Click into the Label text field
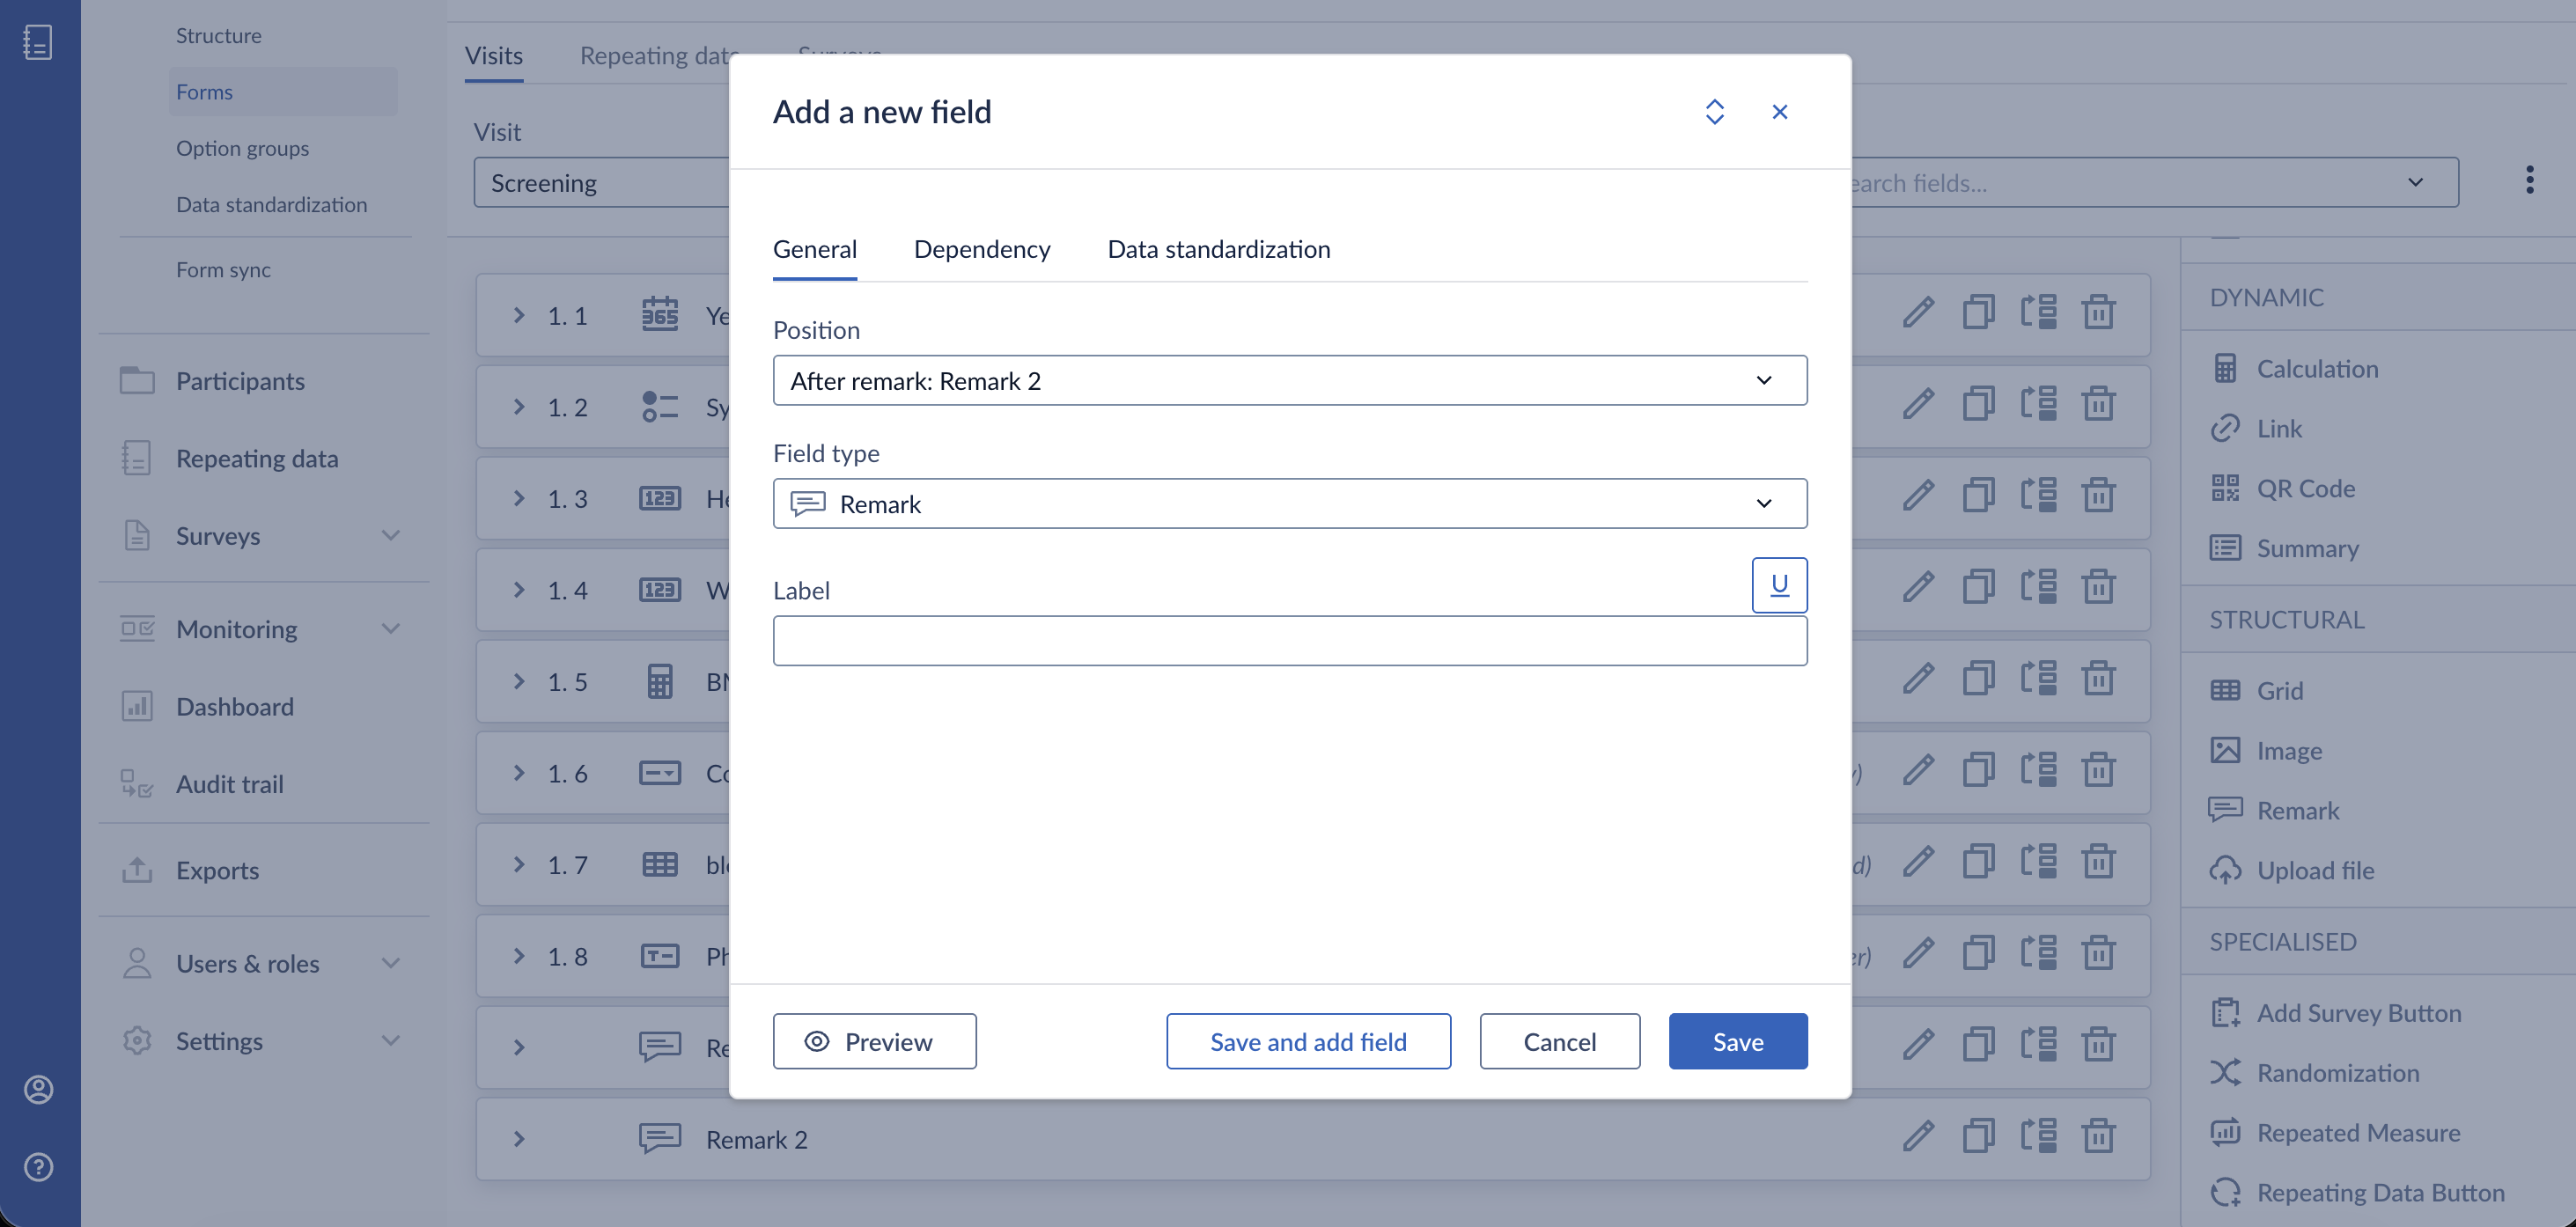 point(1289,641)
